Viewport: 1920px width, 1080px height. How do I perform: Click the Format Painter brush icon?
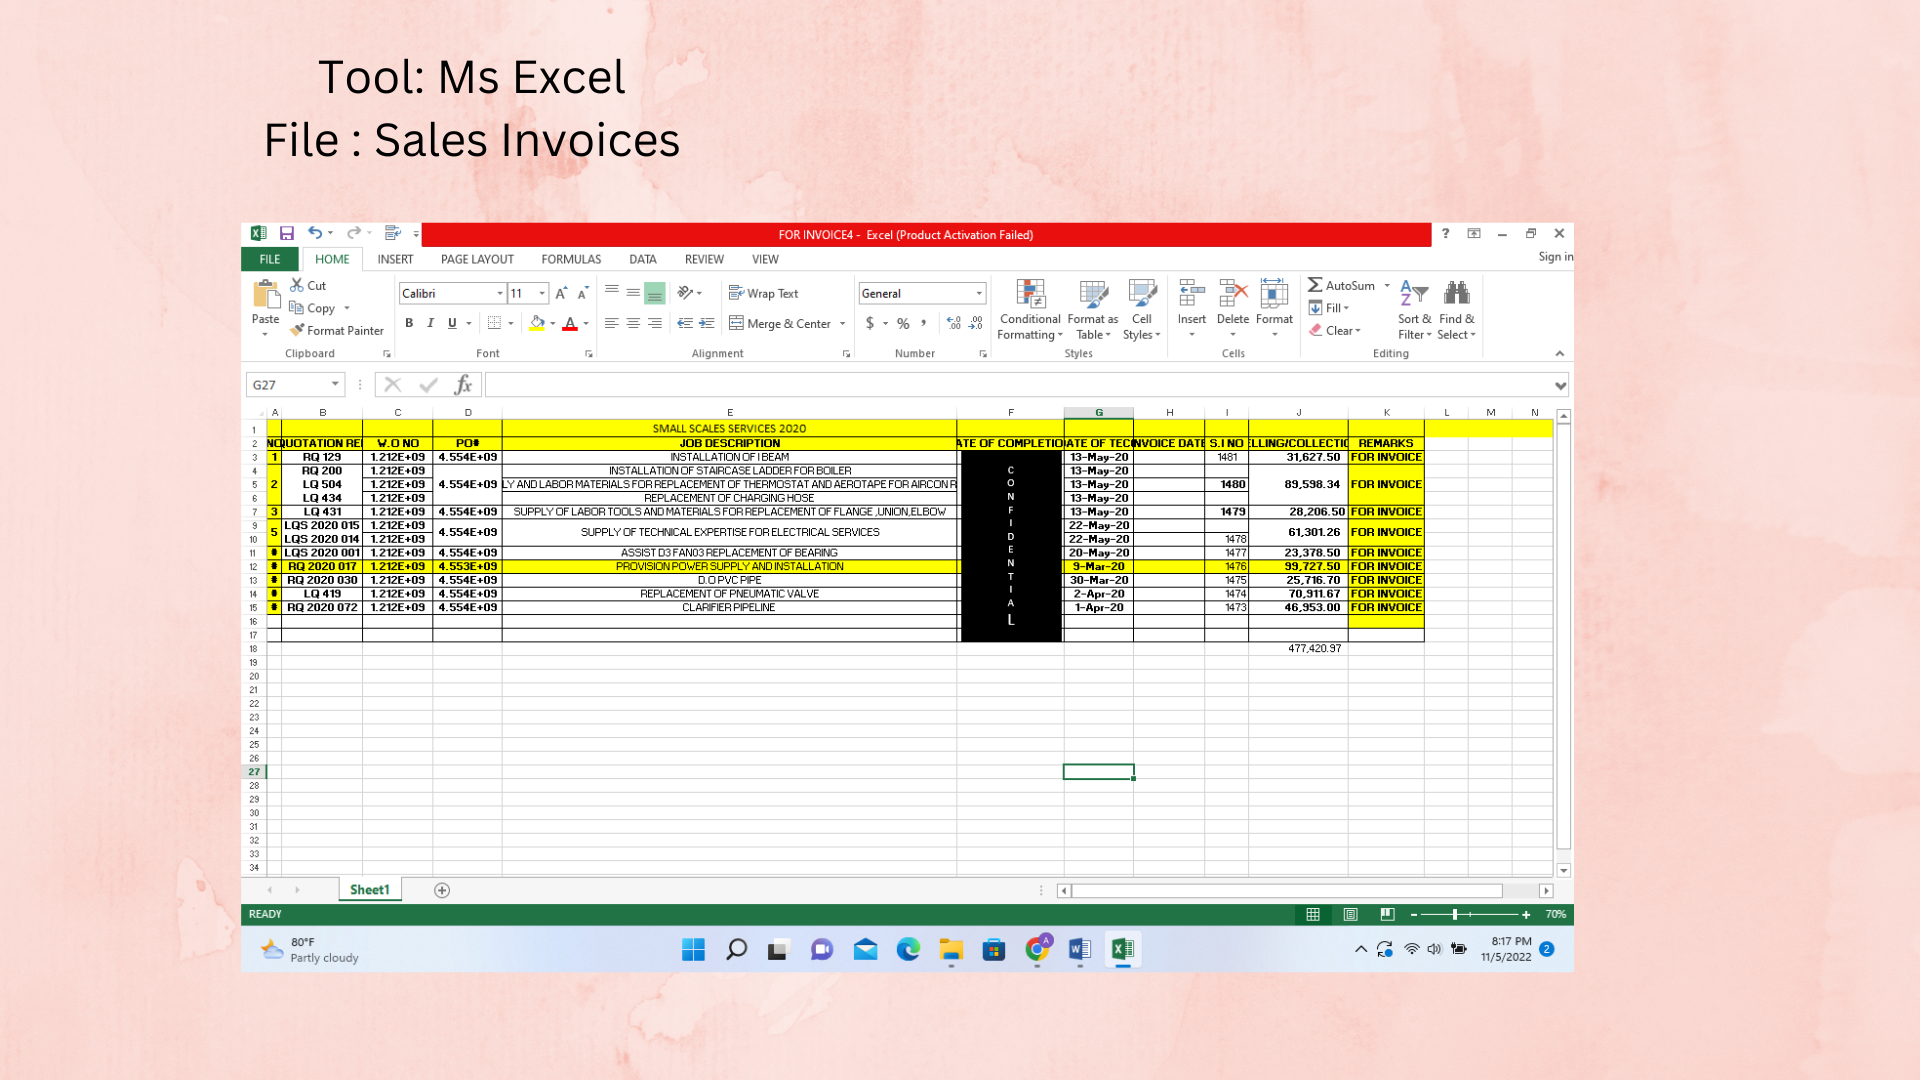(x=297, y=330)
